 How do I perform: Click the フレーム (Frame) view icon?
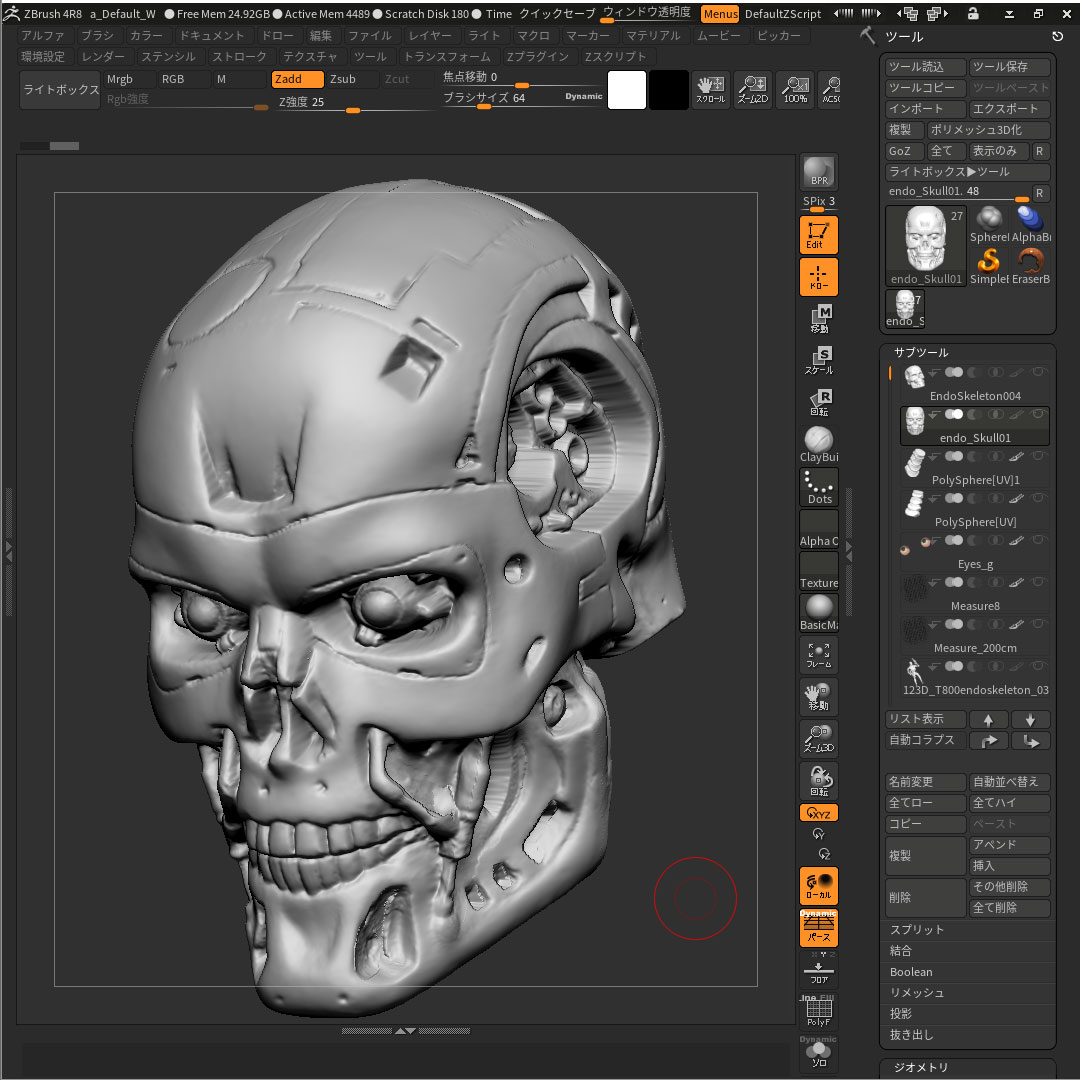(x=818, y=655)
